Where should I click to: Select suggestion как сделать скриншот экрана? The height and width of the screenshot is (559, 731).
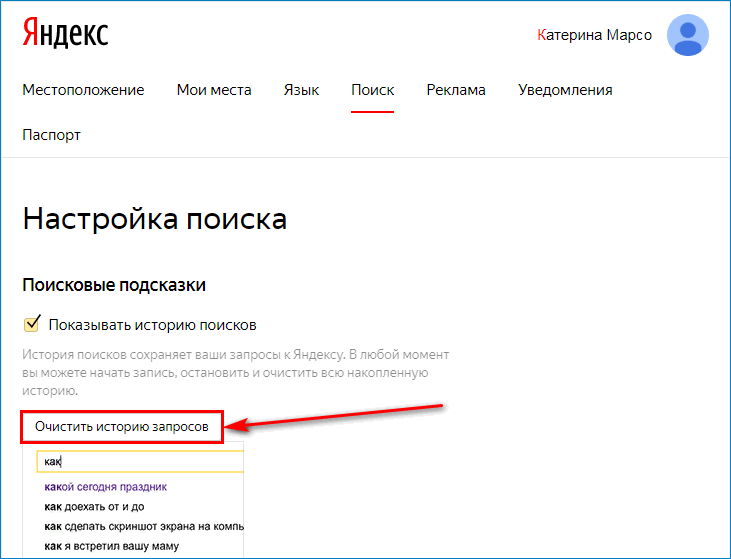click(144, 526)
